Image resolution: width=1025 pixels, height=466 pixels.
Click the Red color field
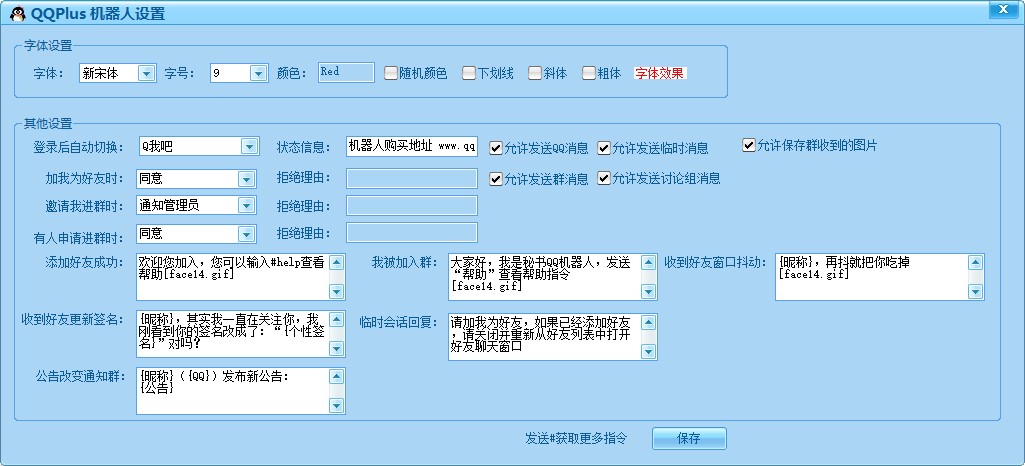point(346,73)
